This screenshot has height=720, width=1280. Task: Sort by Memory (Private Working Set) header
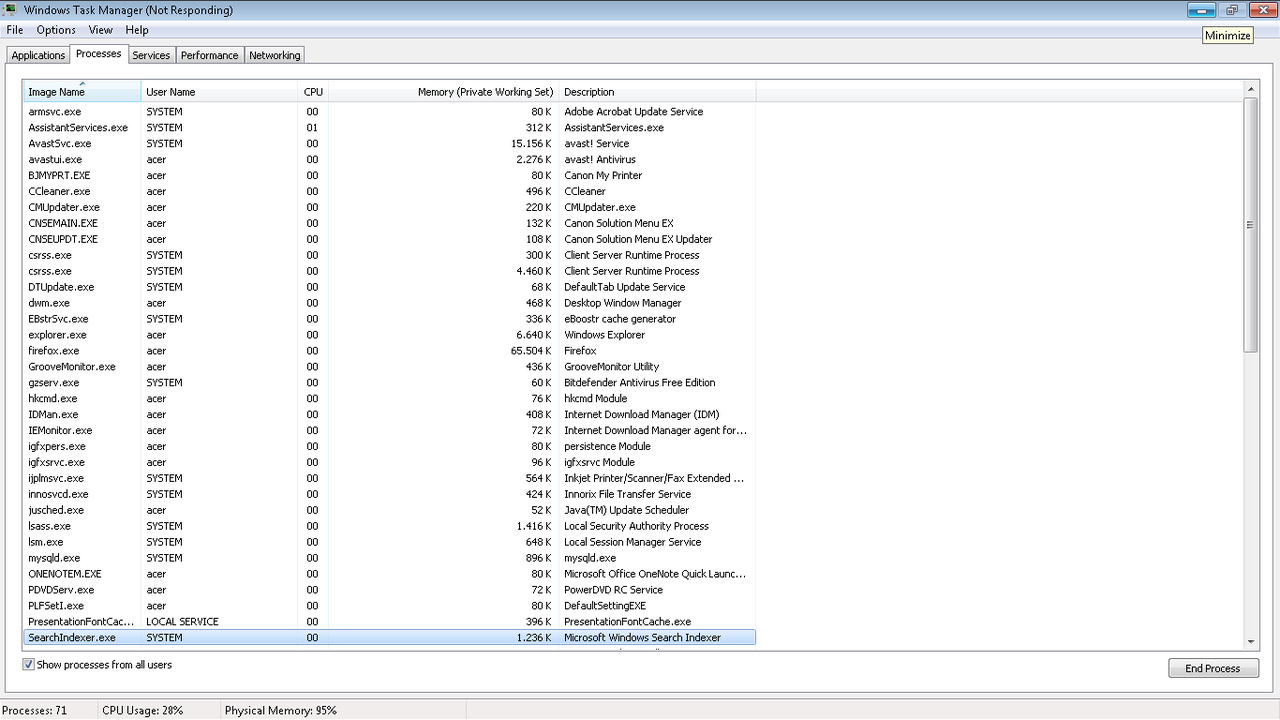pyautogui.click(x=443, y=92)
